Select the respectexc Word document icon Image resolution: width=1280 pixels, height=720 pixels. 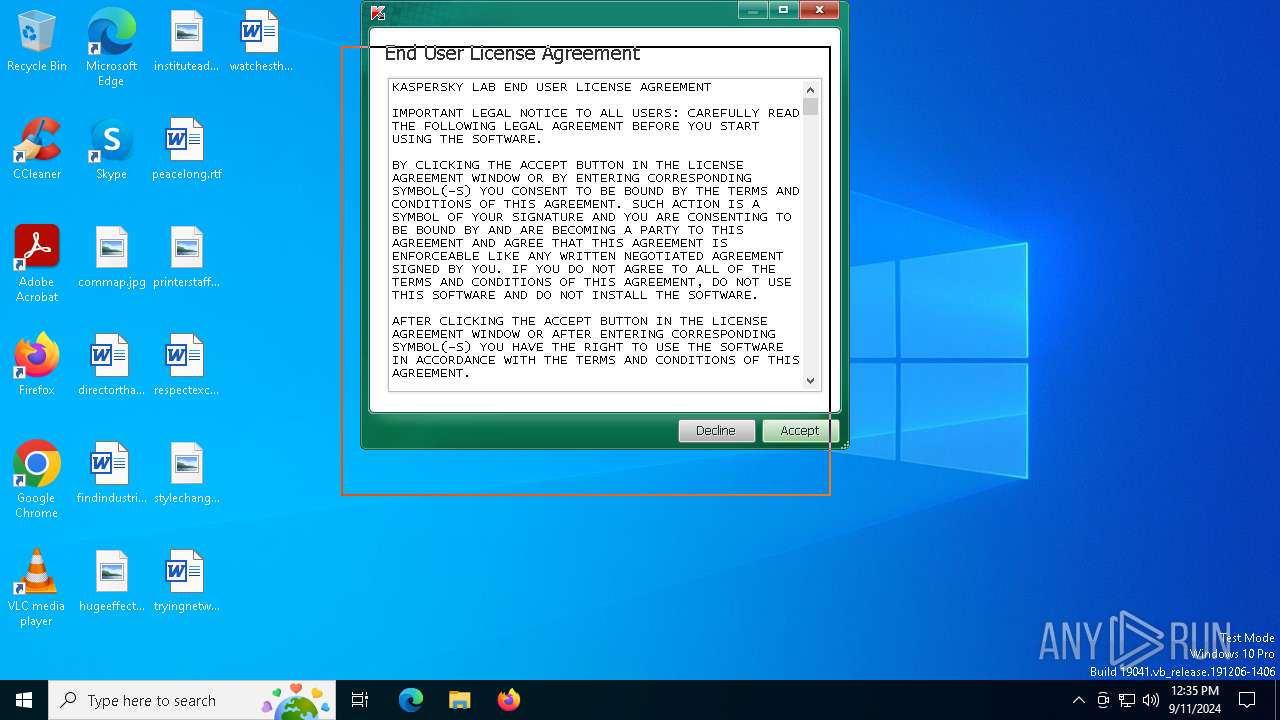[x=186, y=366]
